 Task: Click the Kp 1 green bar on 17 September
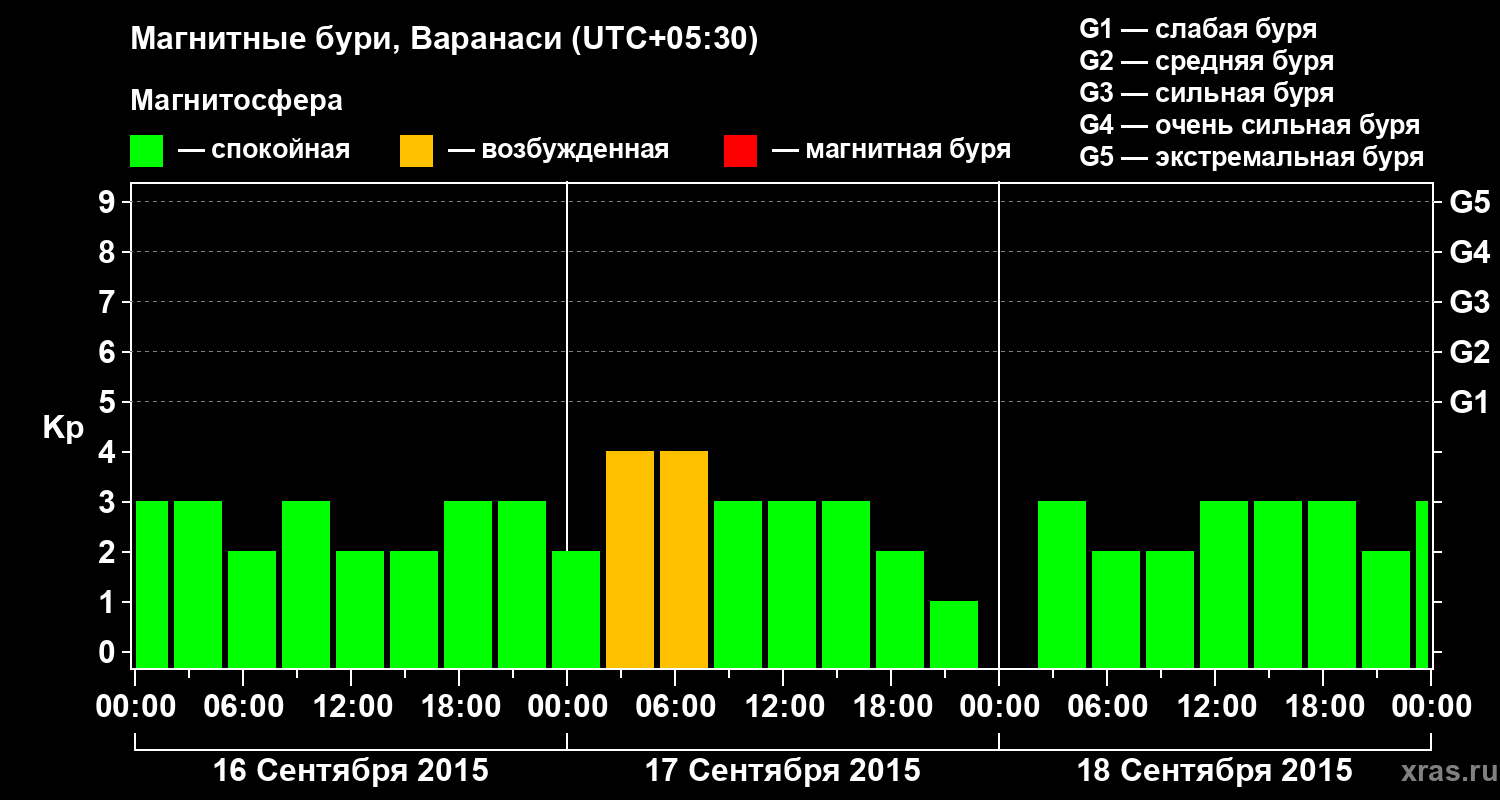click(x=954, y=634)
